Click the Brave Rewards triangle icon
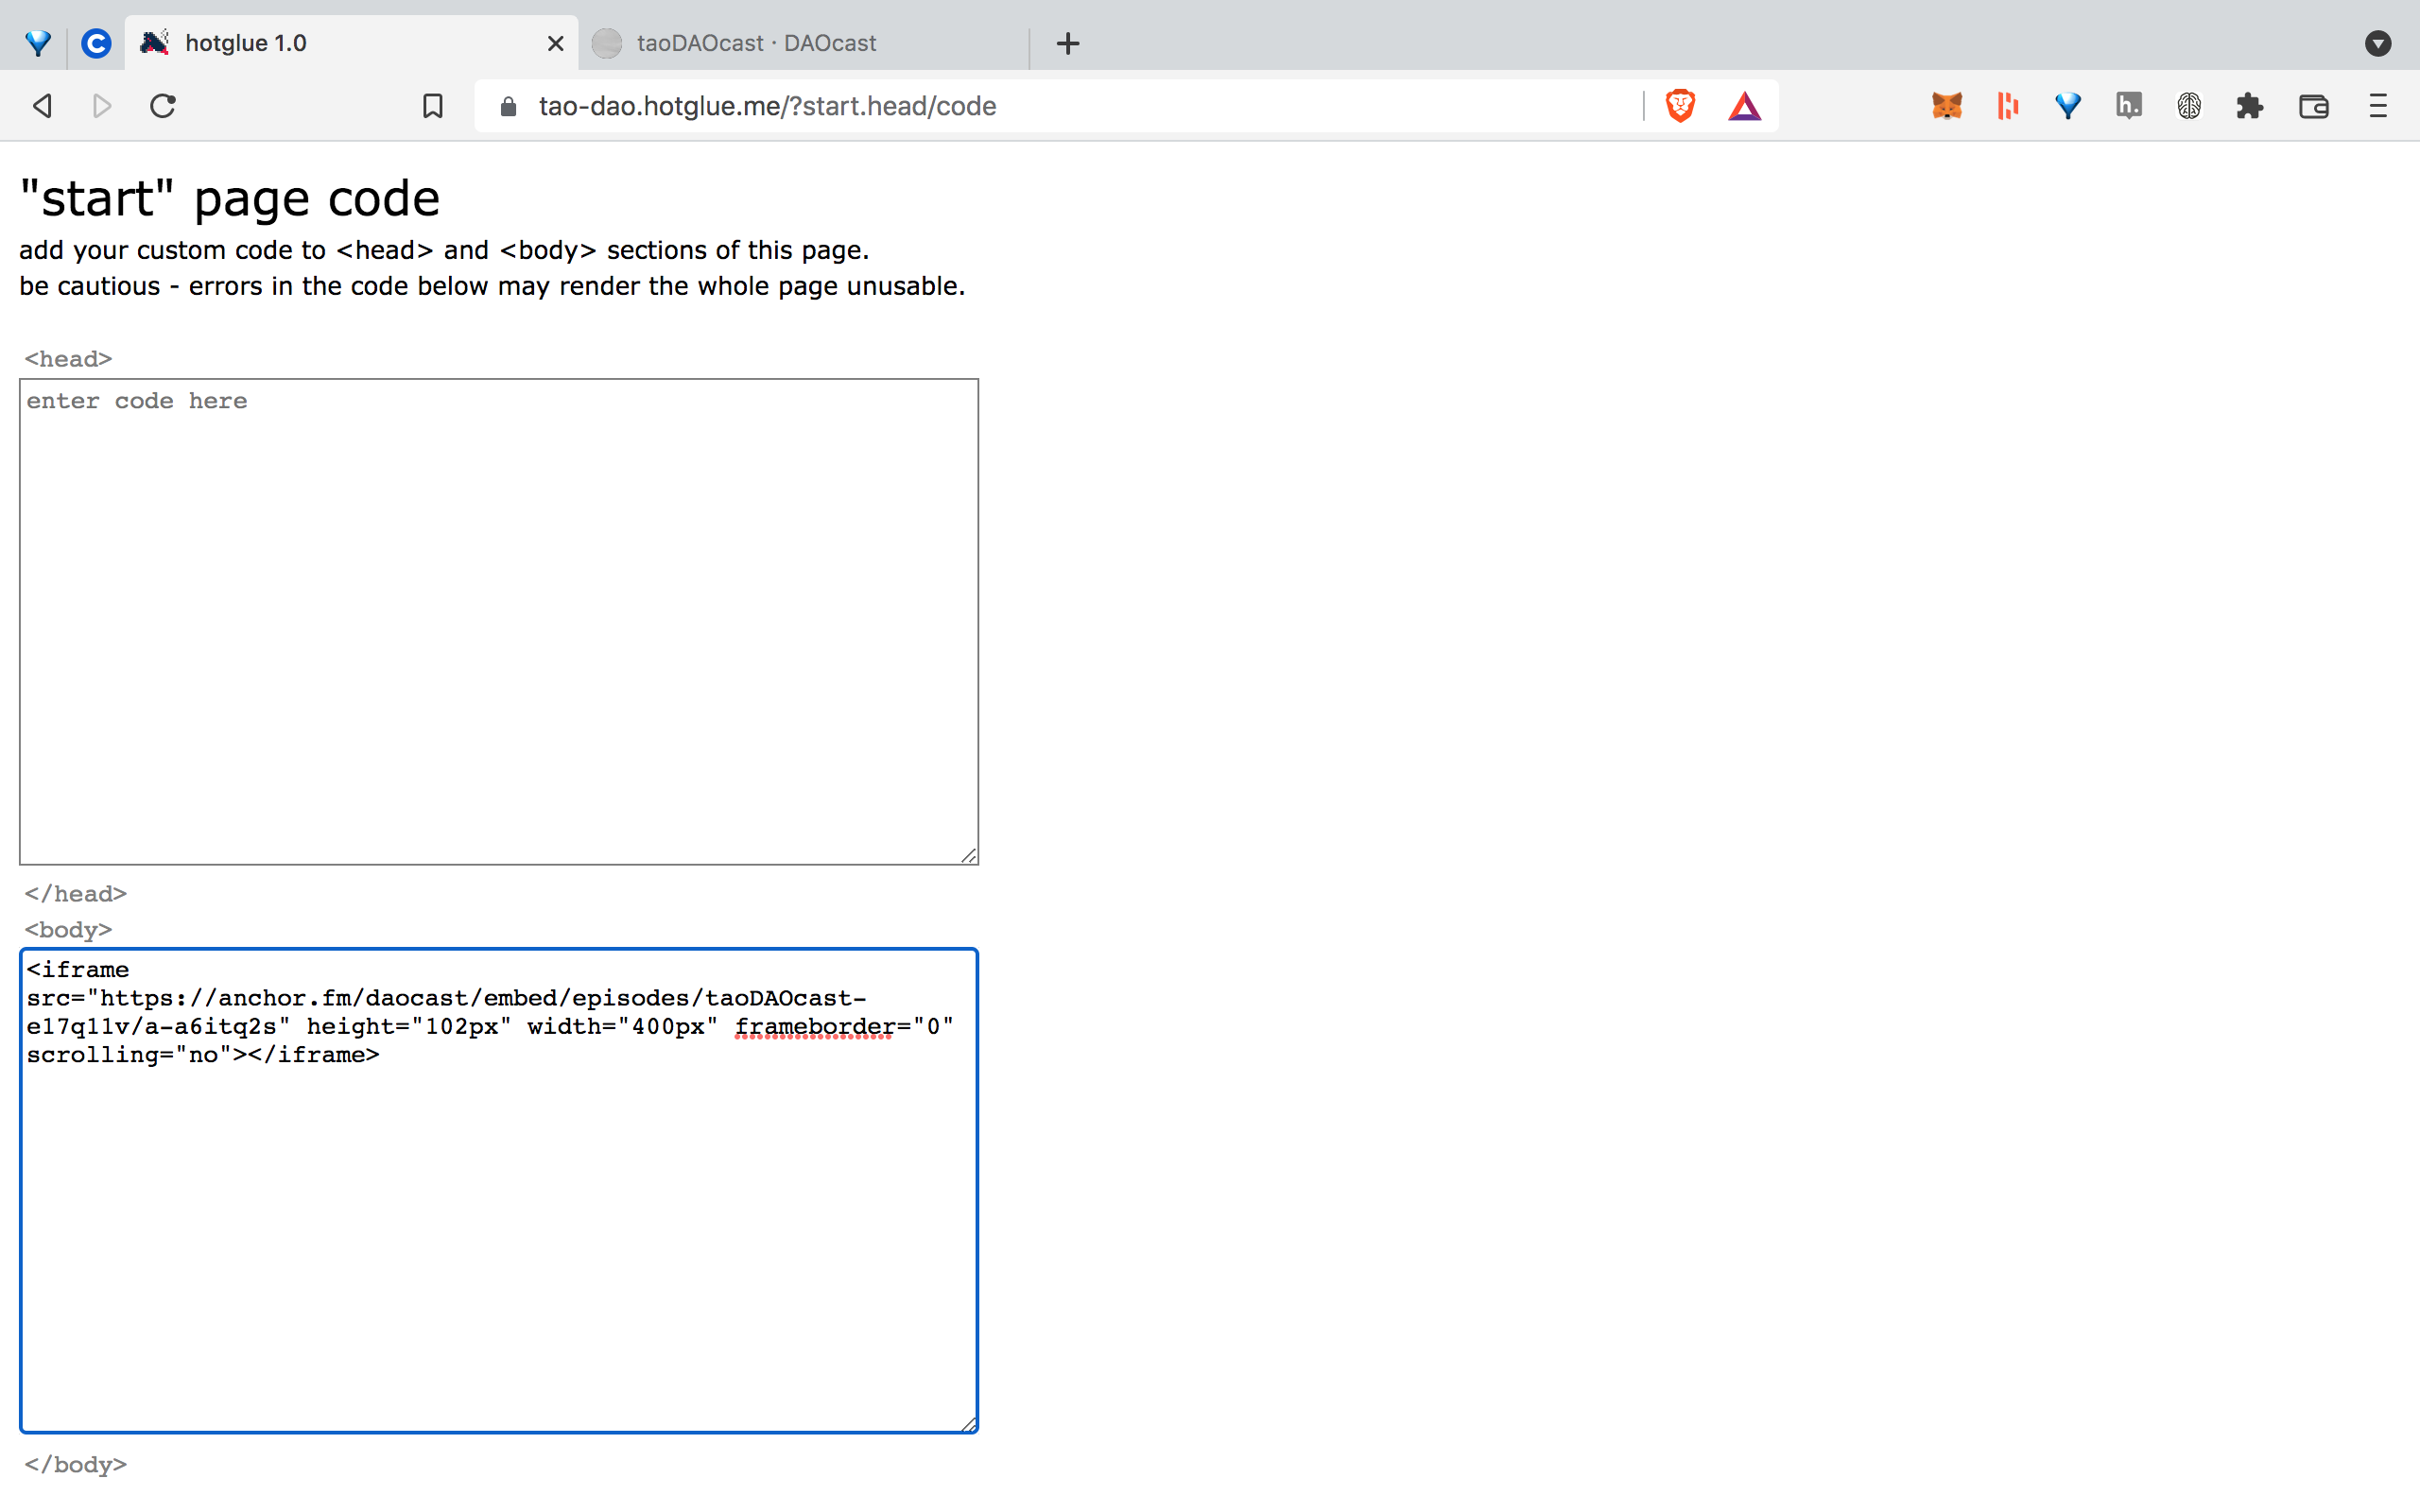Viewport: 2420px width, 1512px height. [x=1744, y=106]
